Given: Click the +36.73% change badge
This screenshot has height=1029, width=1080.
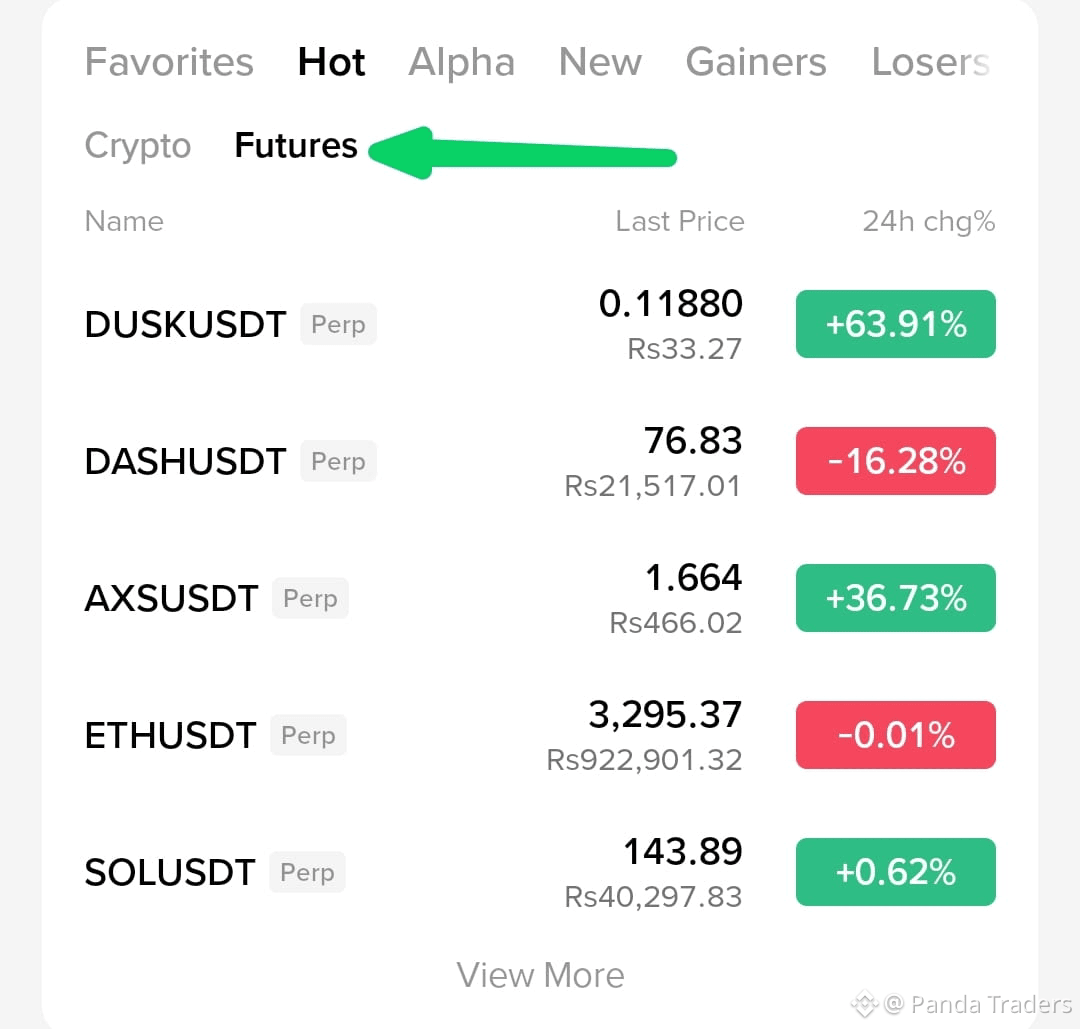Looking at the screenshot, I should pyautogui.click(x=895, y=598).
